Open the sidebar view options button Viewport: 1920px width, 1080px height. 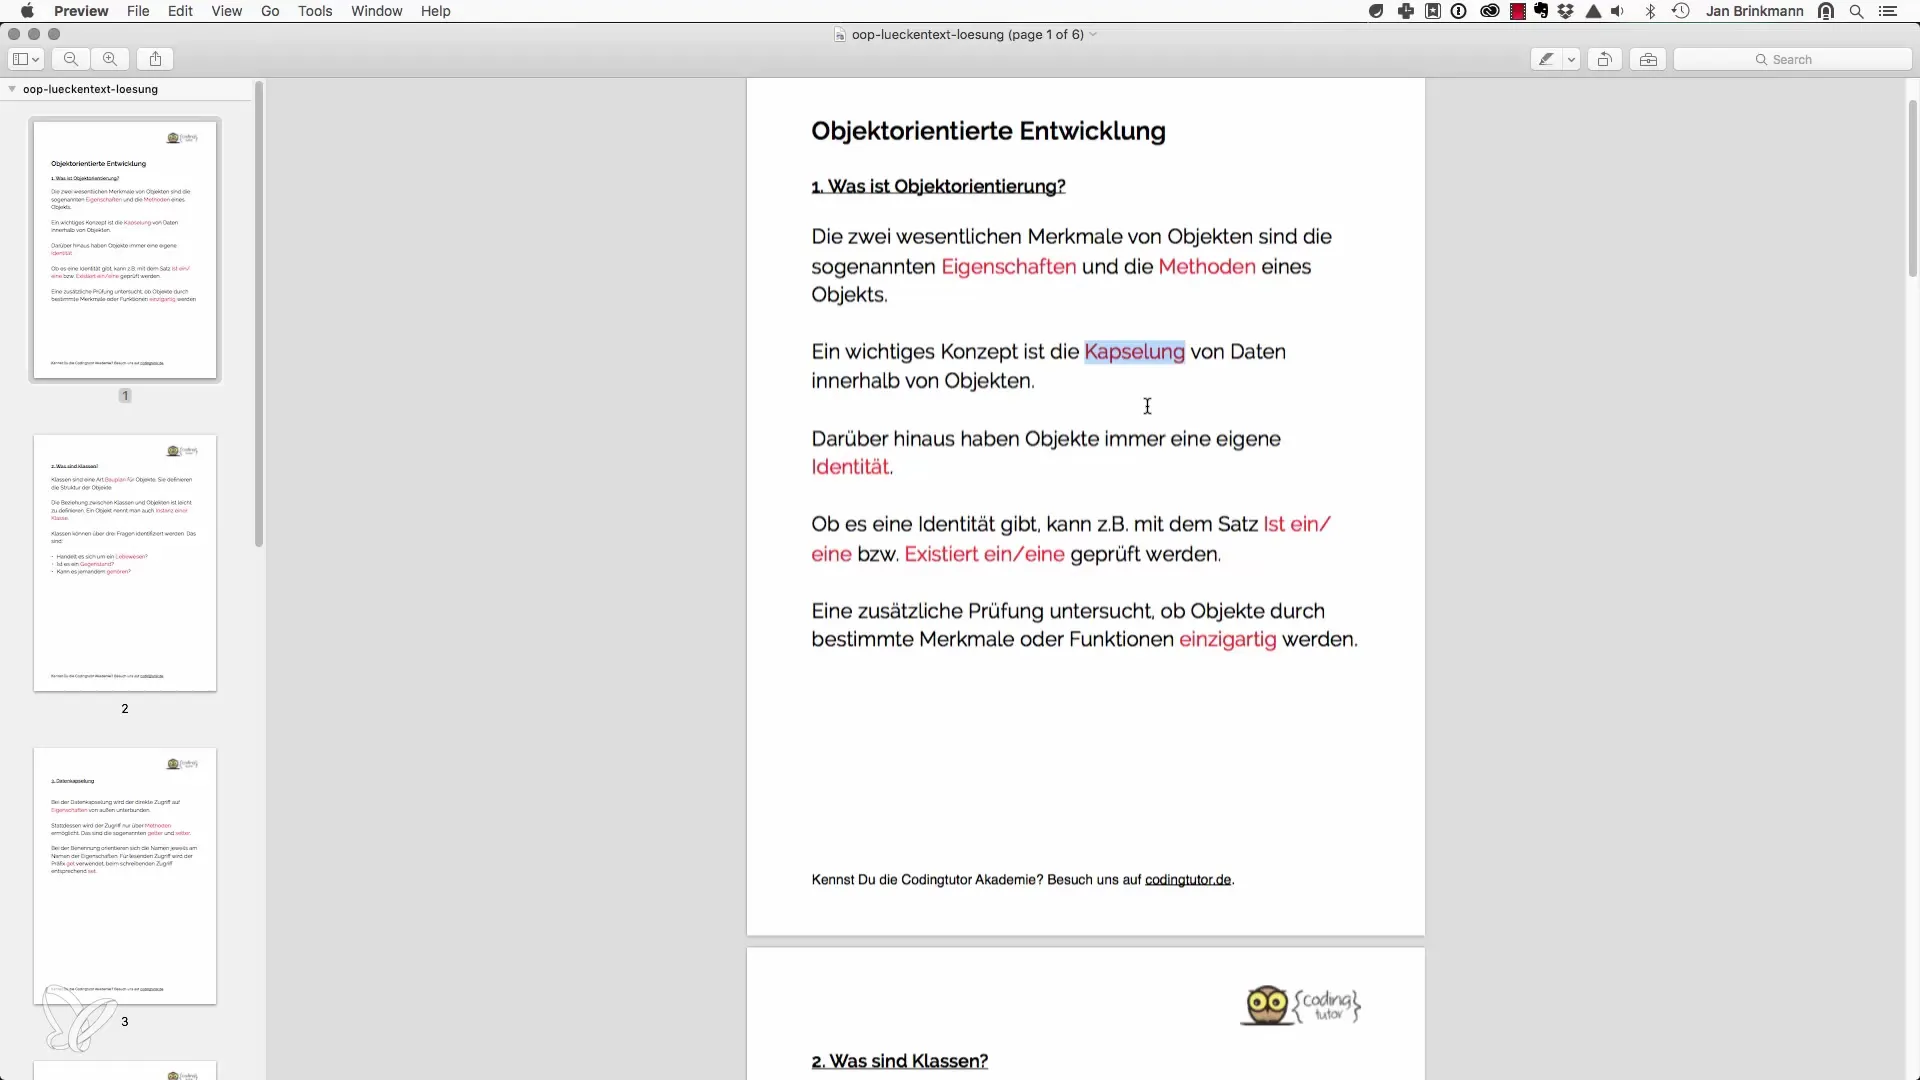coord(26,59)
